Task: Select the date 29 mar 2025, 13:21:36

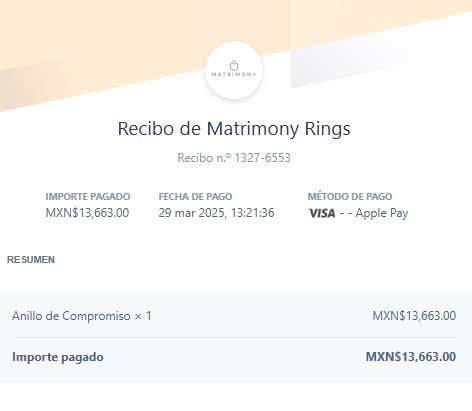Action: click(x=216, y=213)
